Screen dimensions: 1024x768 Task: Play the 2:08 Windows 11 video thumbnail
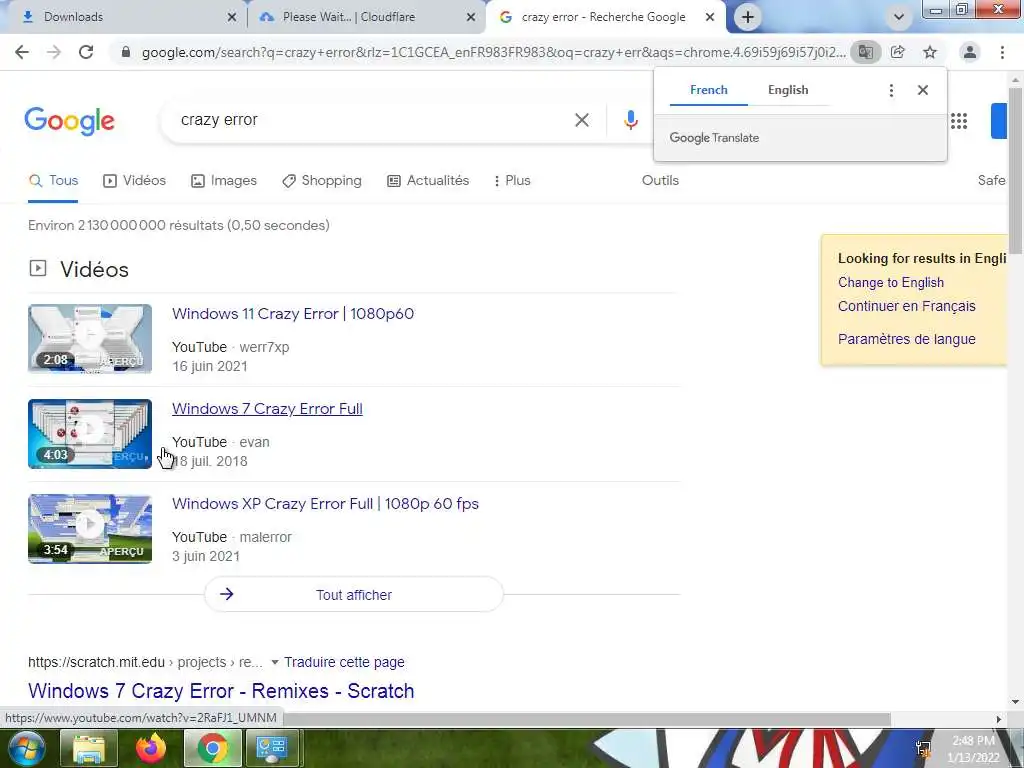[x=90, y=339]
